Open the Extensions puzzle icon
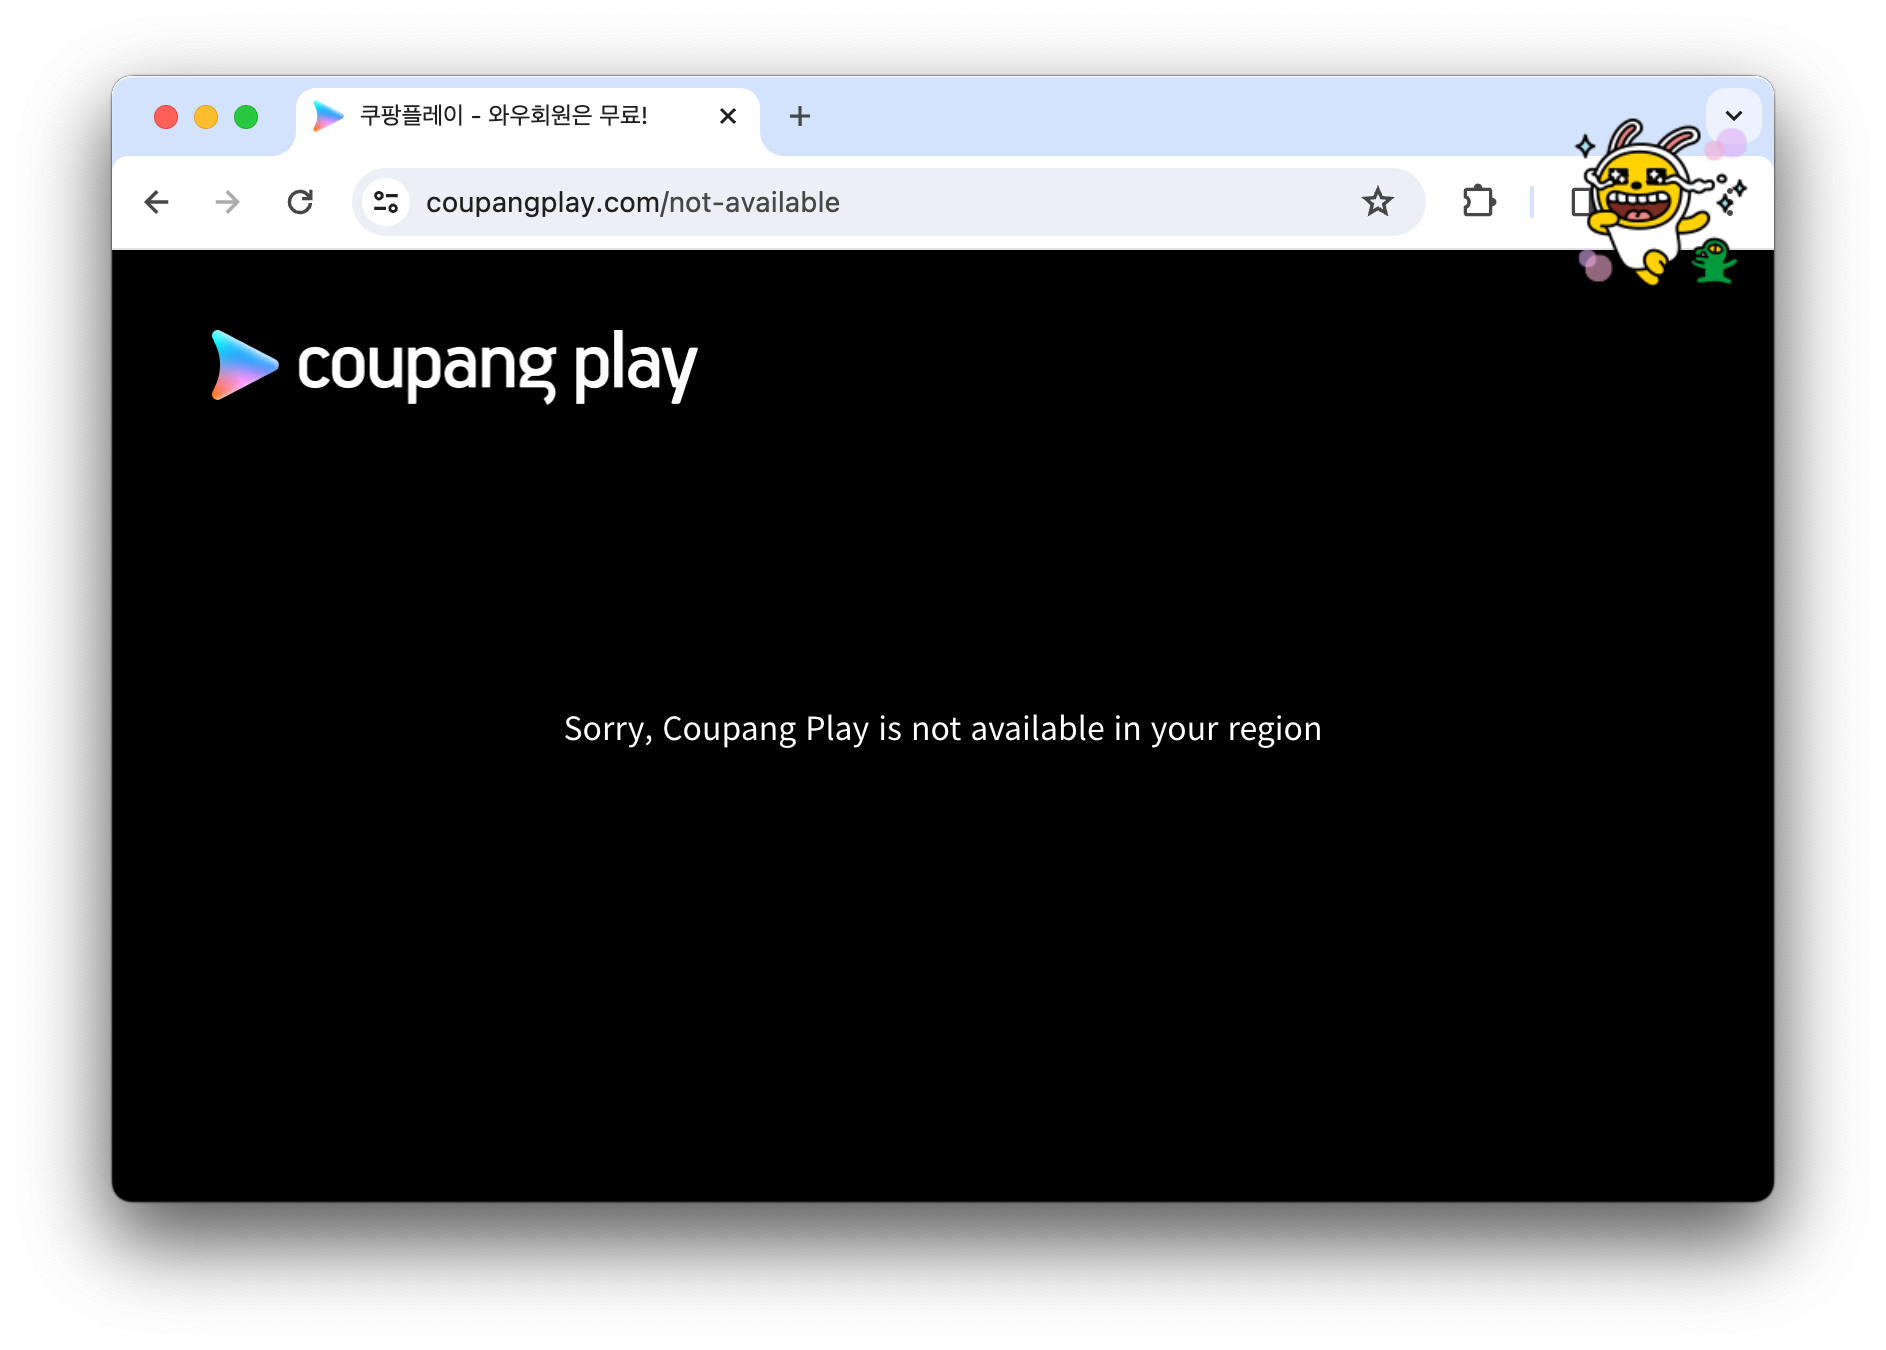 (x=1478, y=202)
